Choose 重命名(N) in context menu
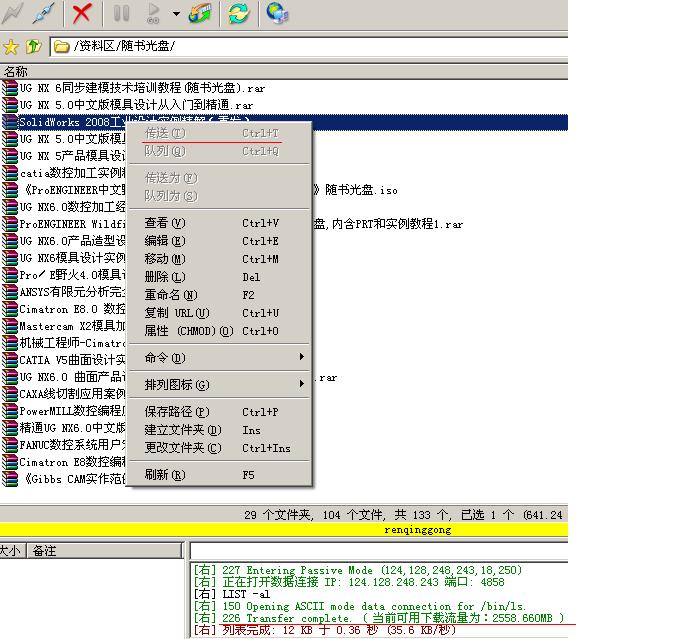Viewport: 685px width, 639px height. point(221,295)
